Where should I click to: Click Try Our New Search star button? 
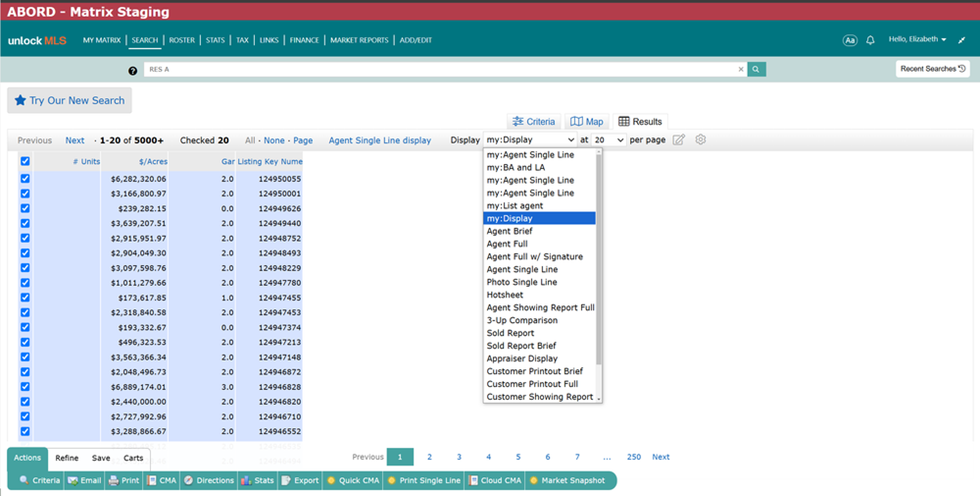pyautogui.click(x=69, y=101)
